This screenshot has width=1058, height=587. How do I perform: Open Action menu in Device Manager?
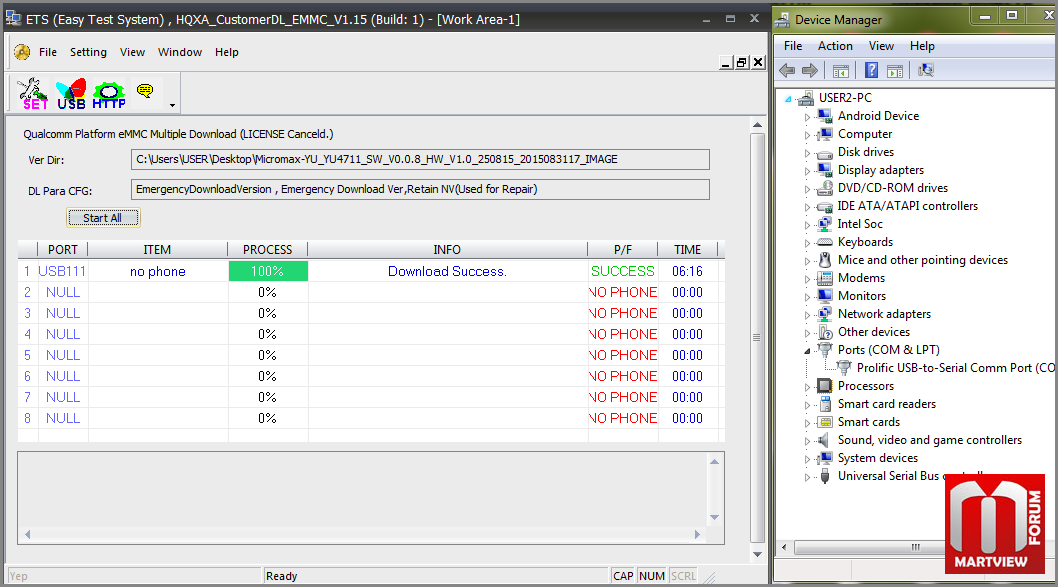pos(835,46)
